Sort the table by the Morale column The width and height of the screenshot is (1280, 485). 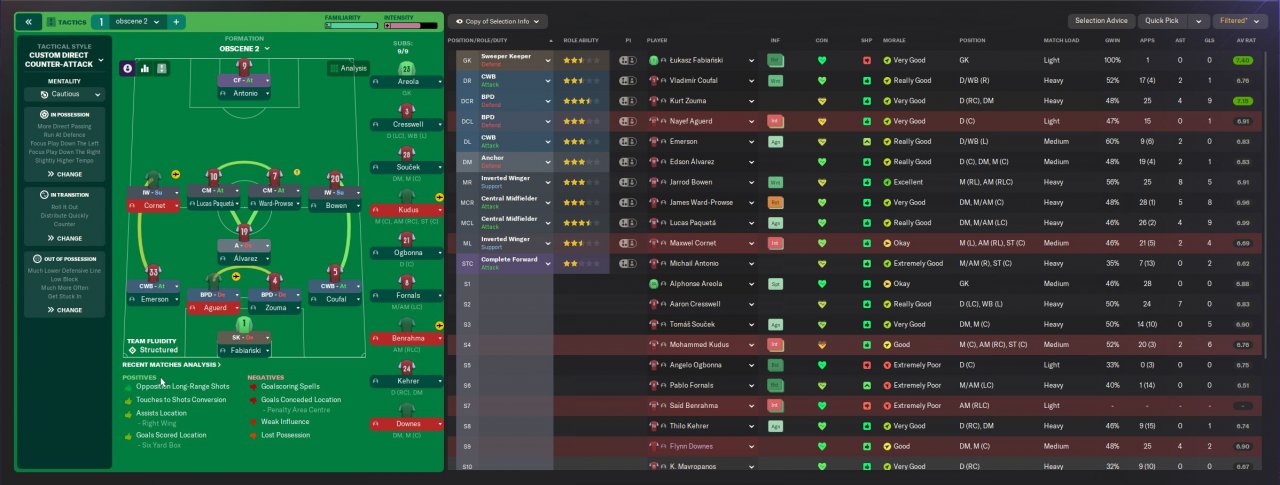pyautogui.click(x=893, y=40)
